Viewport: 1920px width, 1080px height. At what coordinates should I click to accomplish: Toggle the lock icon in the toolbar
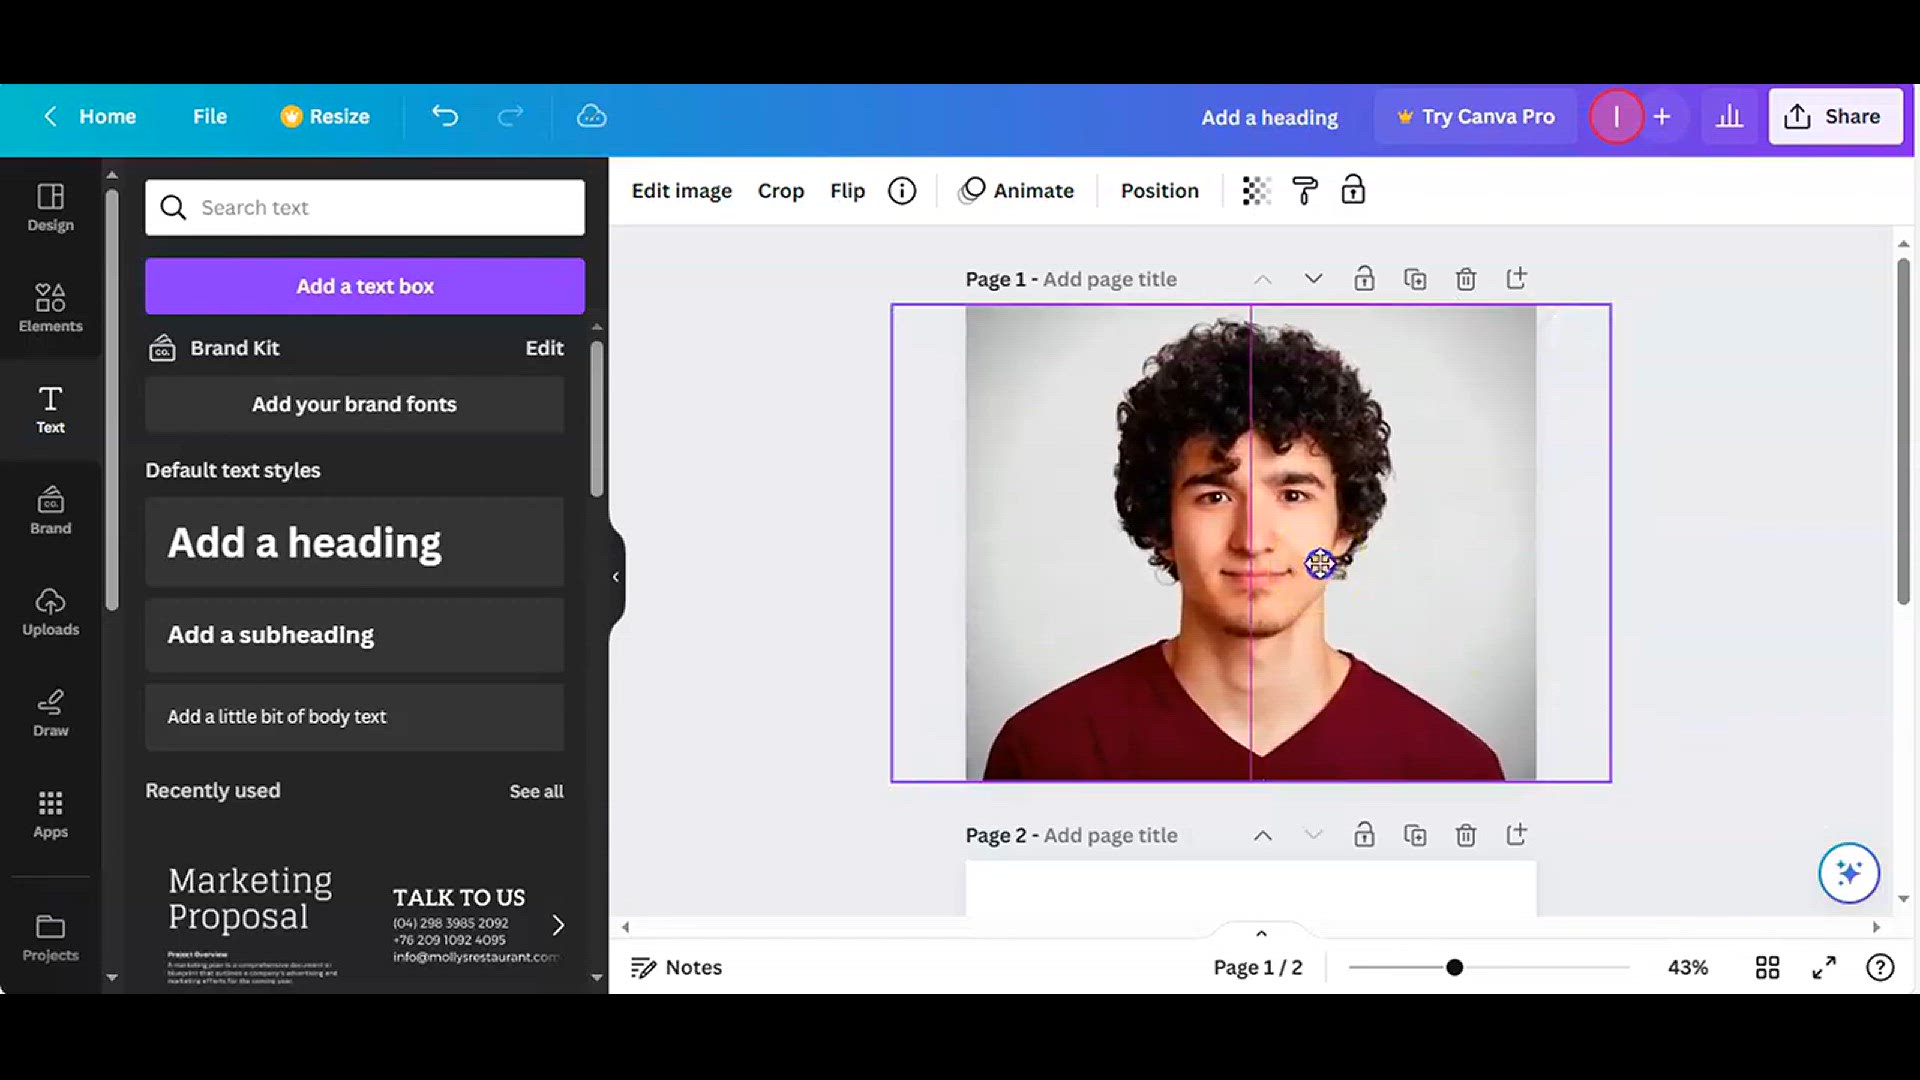(x=1353, y=190)
